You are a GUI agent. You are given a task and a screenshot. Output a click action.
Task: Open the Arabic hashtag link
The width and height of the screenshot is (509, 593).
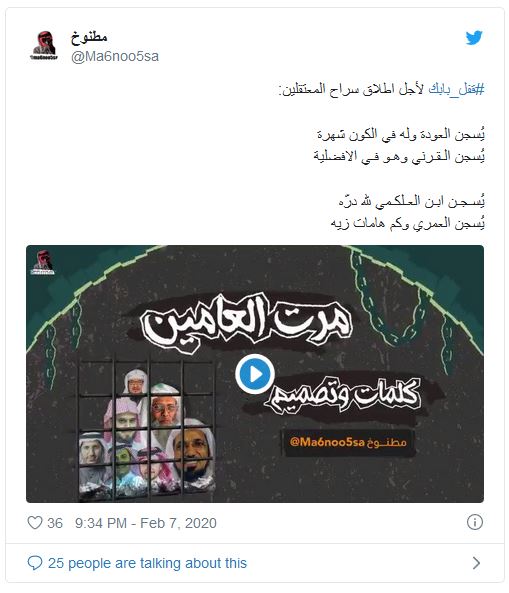pos(456,90)
